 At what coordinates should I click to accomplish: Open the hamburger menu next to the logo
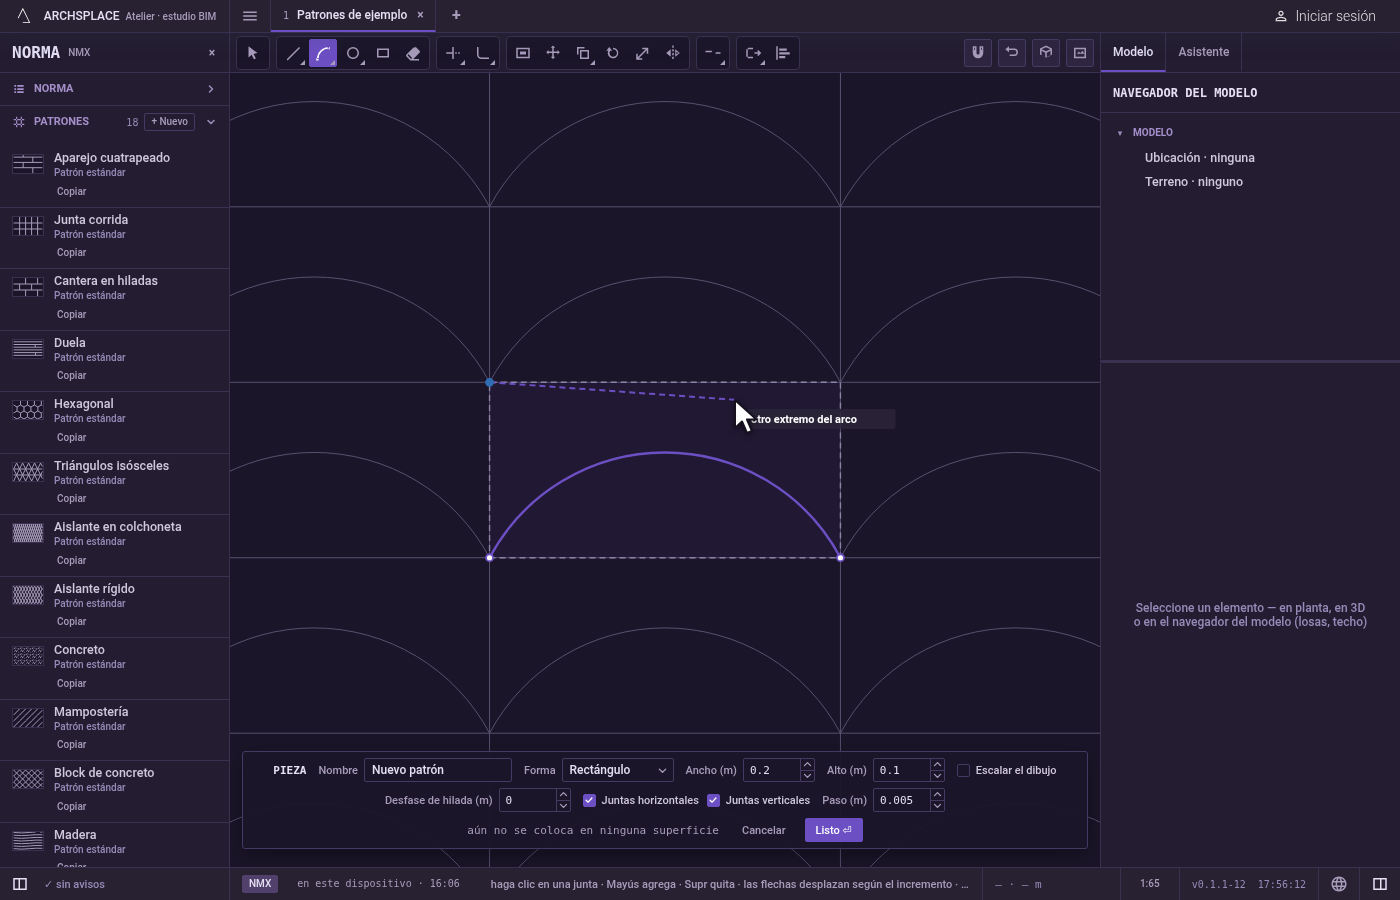click(250, 16)
